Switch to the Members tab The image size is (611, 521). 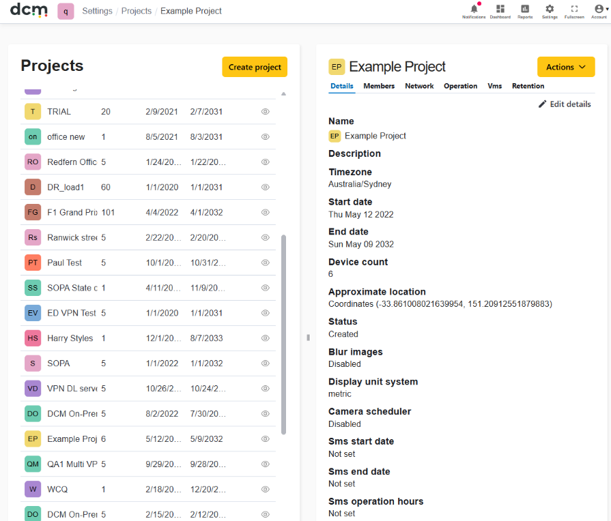click(x=379, y=86)
